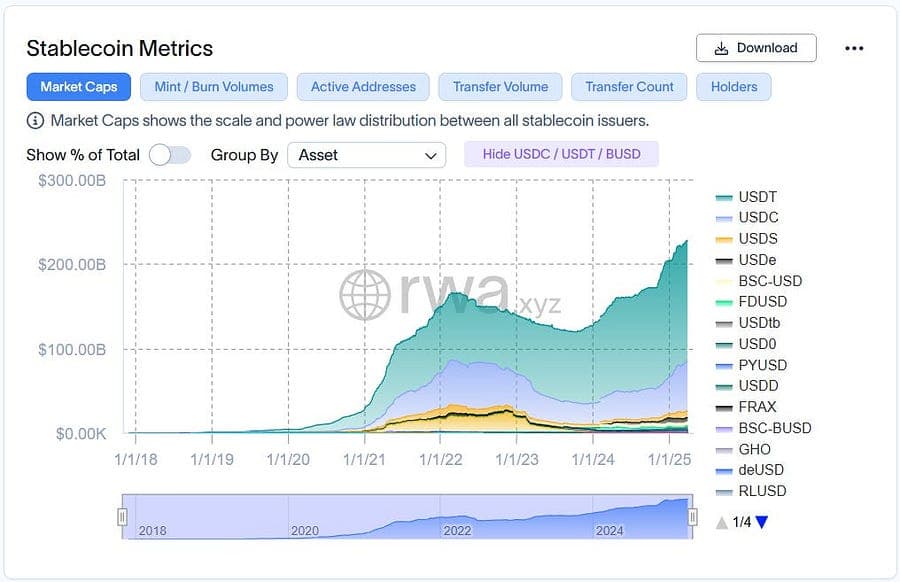
Task: Open the Group By Asset dropdown
Action: 366,155
